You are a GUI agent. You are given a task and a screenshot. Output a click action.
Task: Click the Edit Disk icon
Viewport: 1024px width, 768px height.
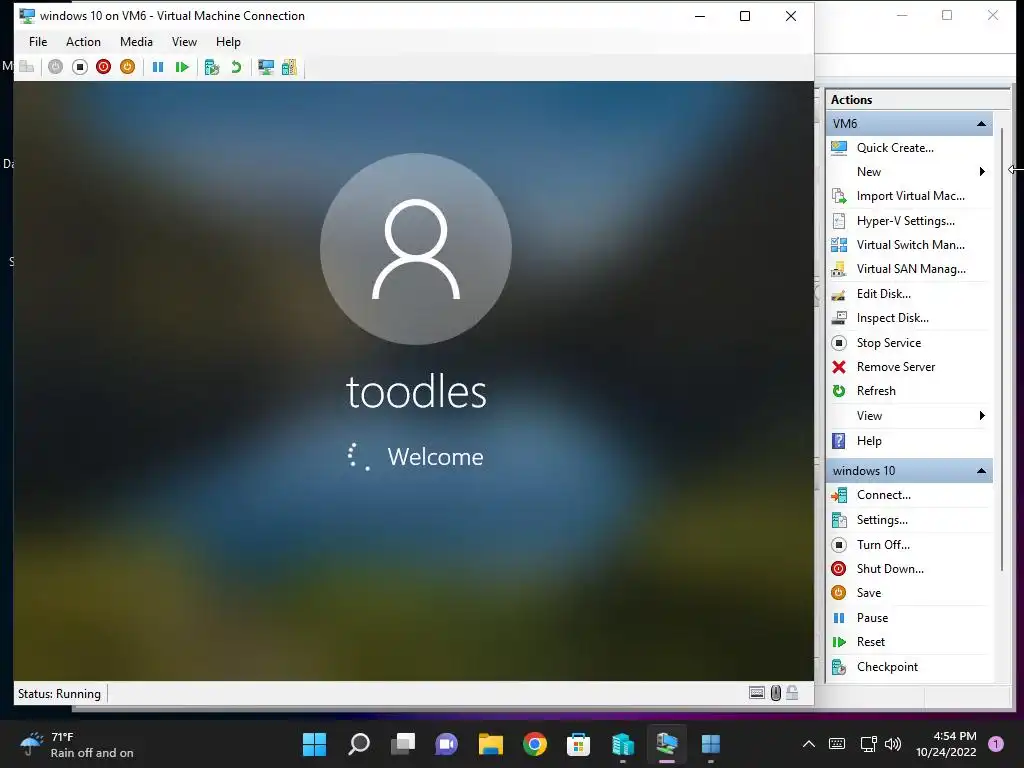click(839, 294)
